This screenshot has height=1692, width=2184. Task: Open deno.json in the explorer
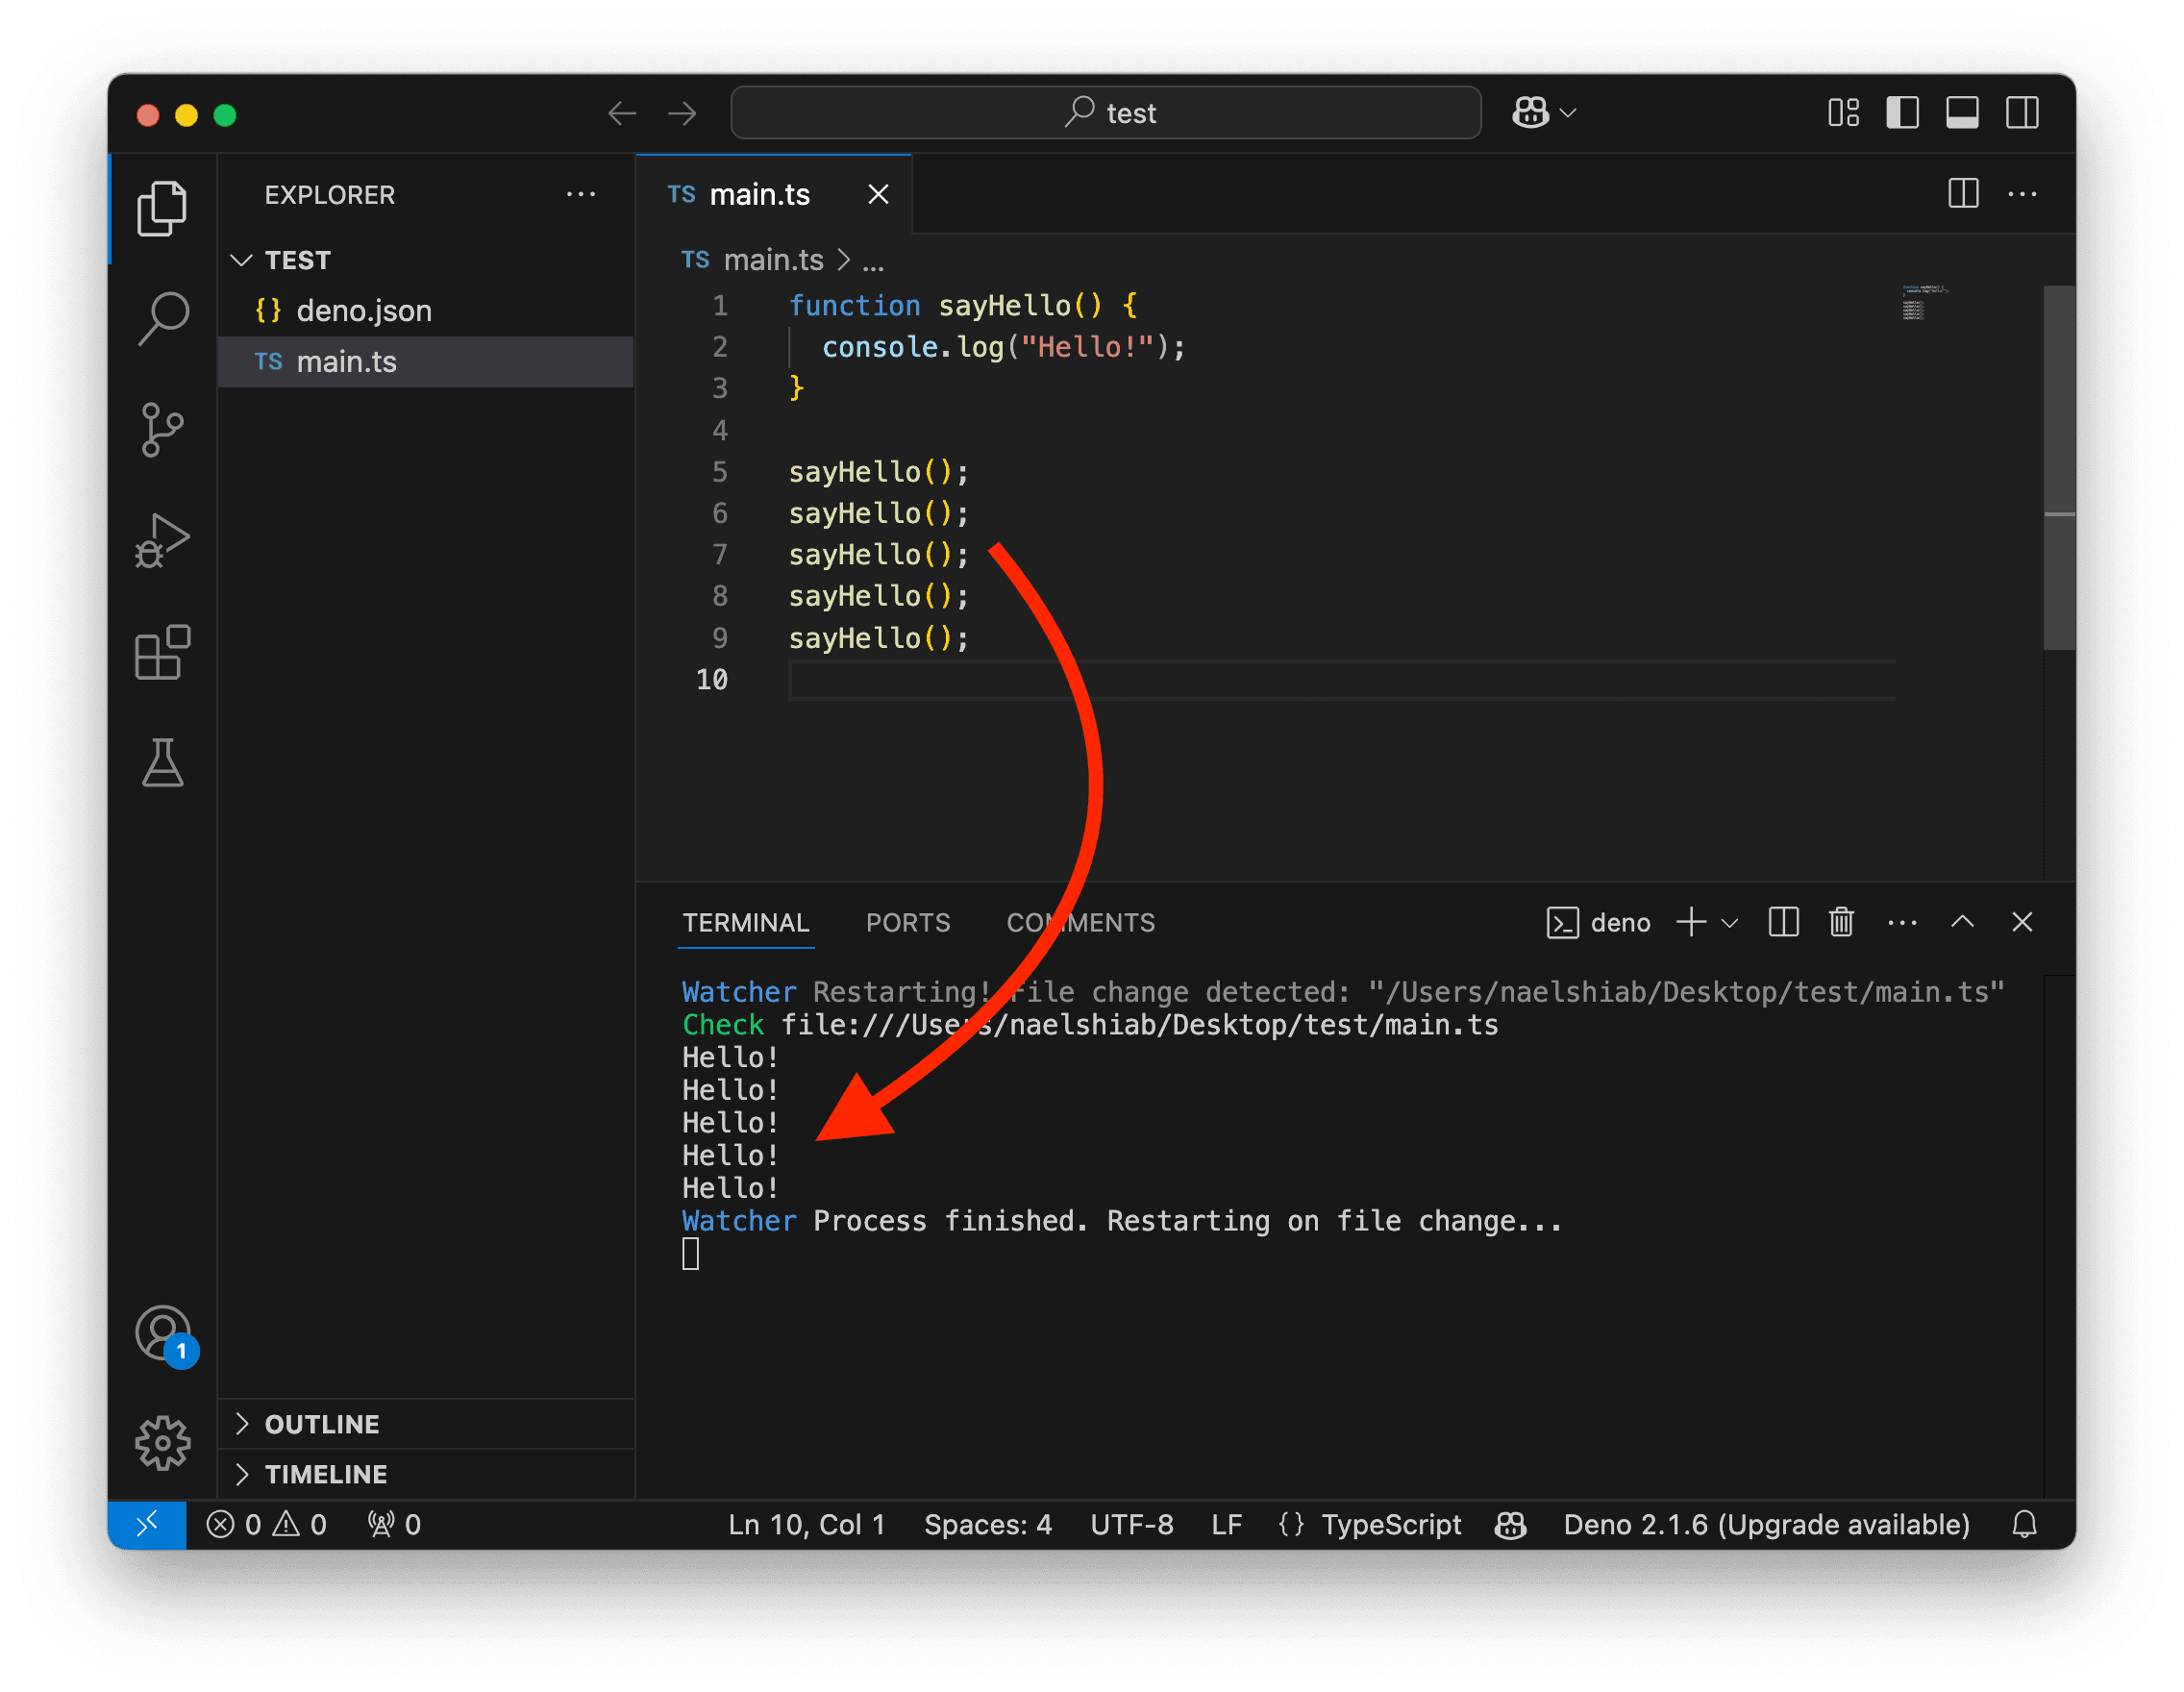[426, 311]
